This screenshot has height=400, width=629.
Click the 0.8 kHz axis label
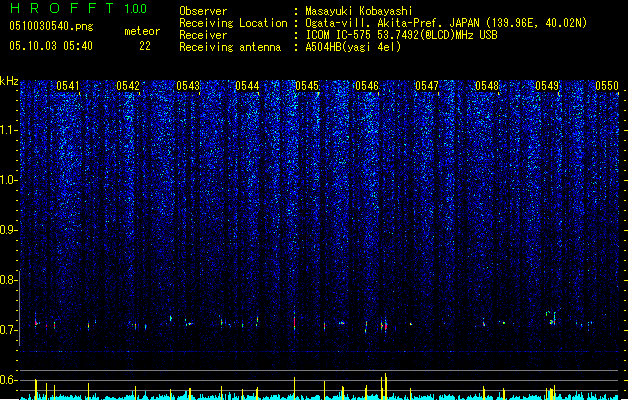(x=8, y=280)
